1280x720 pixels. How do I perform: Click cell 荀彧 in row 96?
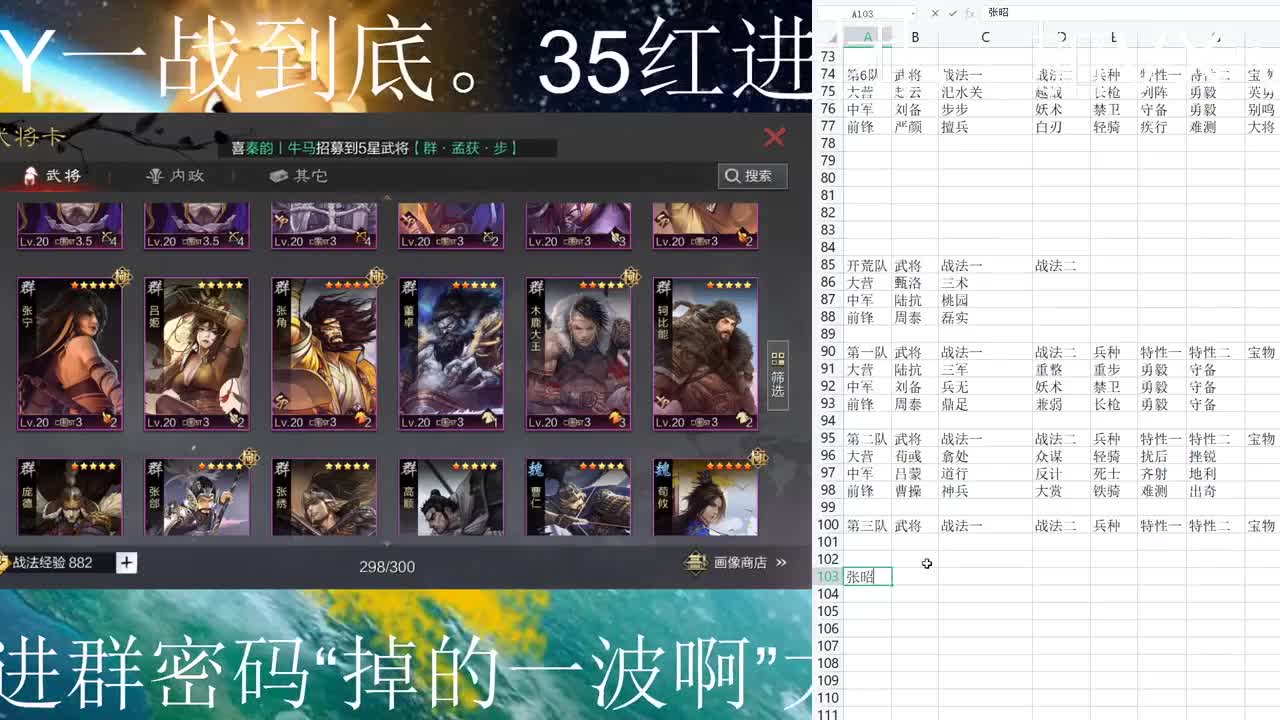tap(915, 456)
